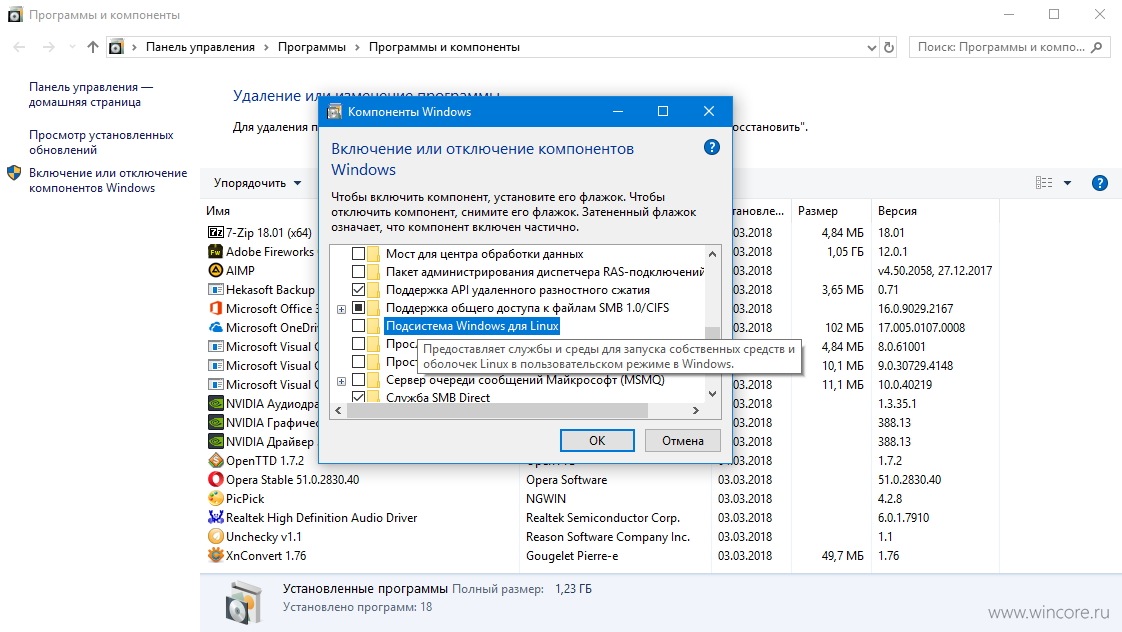Expand the MSMQ server tree node
This screenshot has height=632, width=1122.
[341, 381]
